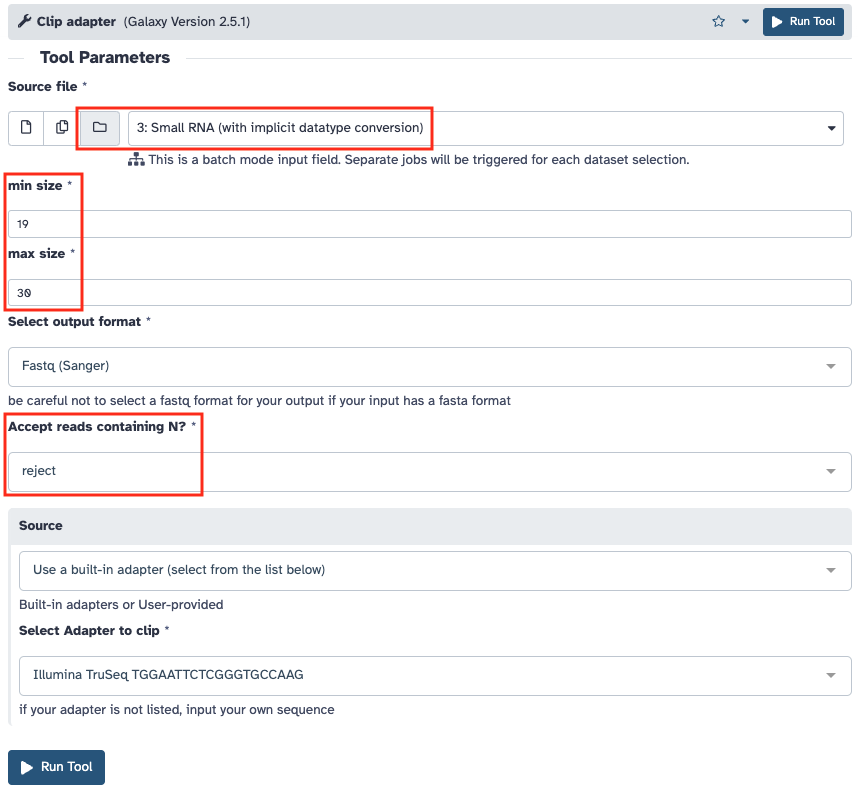
Task: Open the Select Adapter to clip dropdown
Action: click(x=435, y=675)
